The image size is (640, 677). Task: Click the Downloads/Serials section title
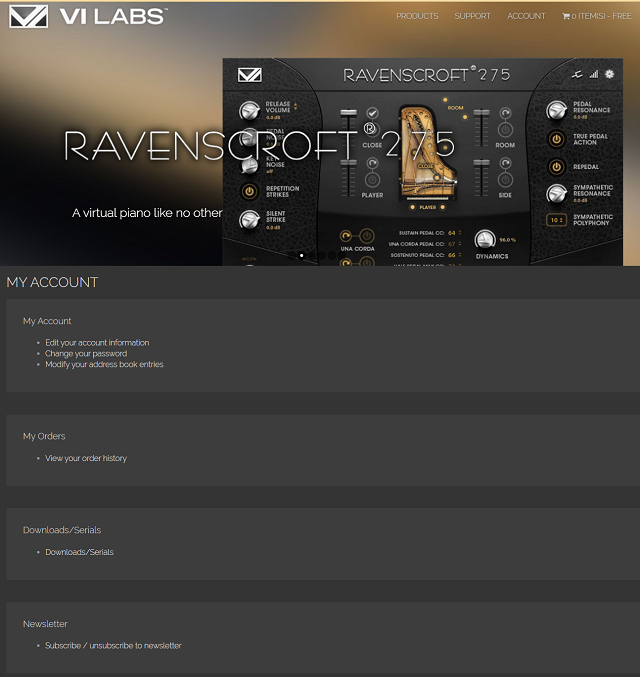(62, 530)
